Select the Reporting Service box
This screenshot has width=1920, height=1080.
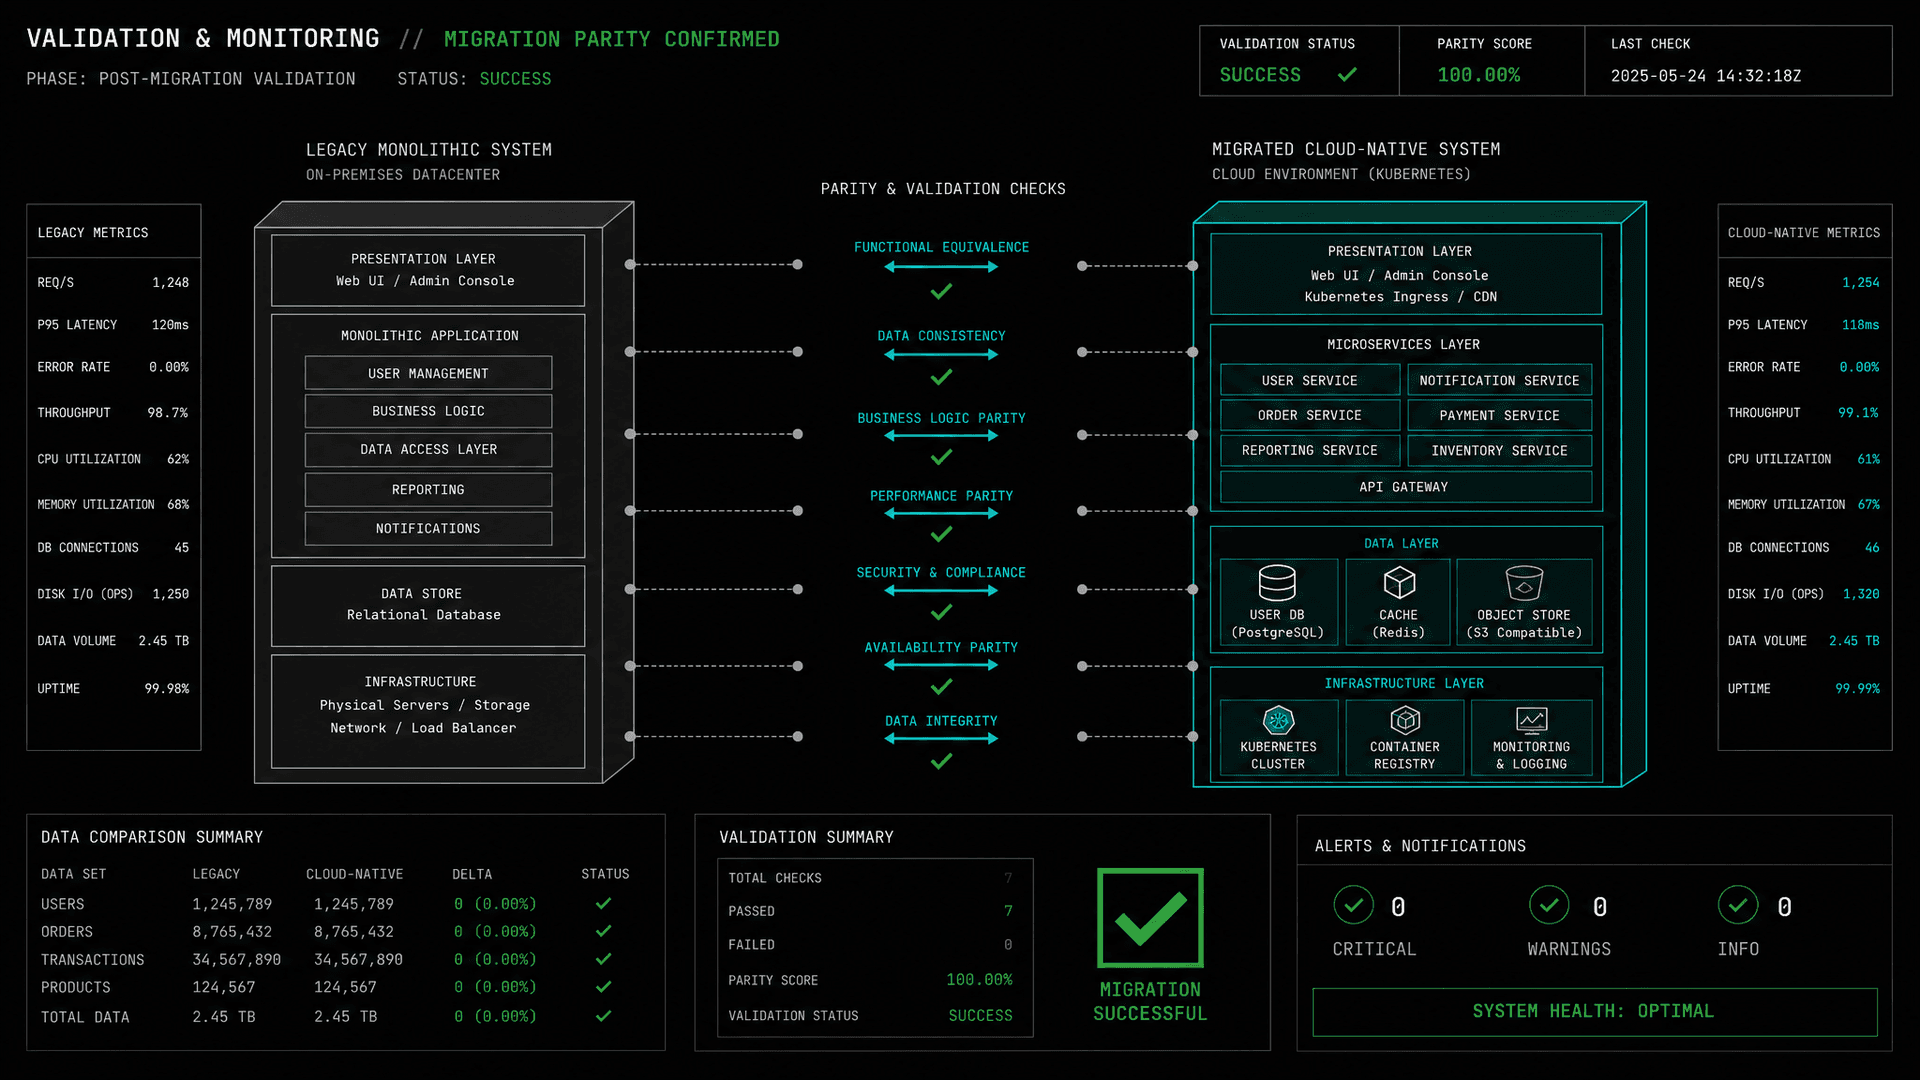click(1309, 450)
